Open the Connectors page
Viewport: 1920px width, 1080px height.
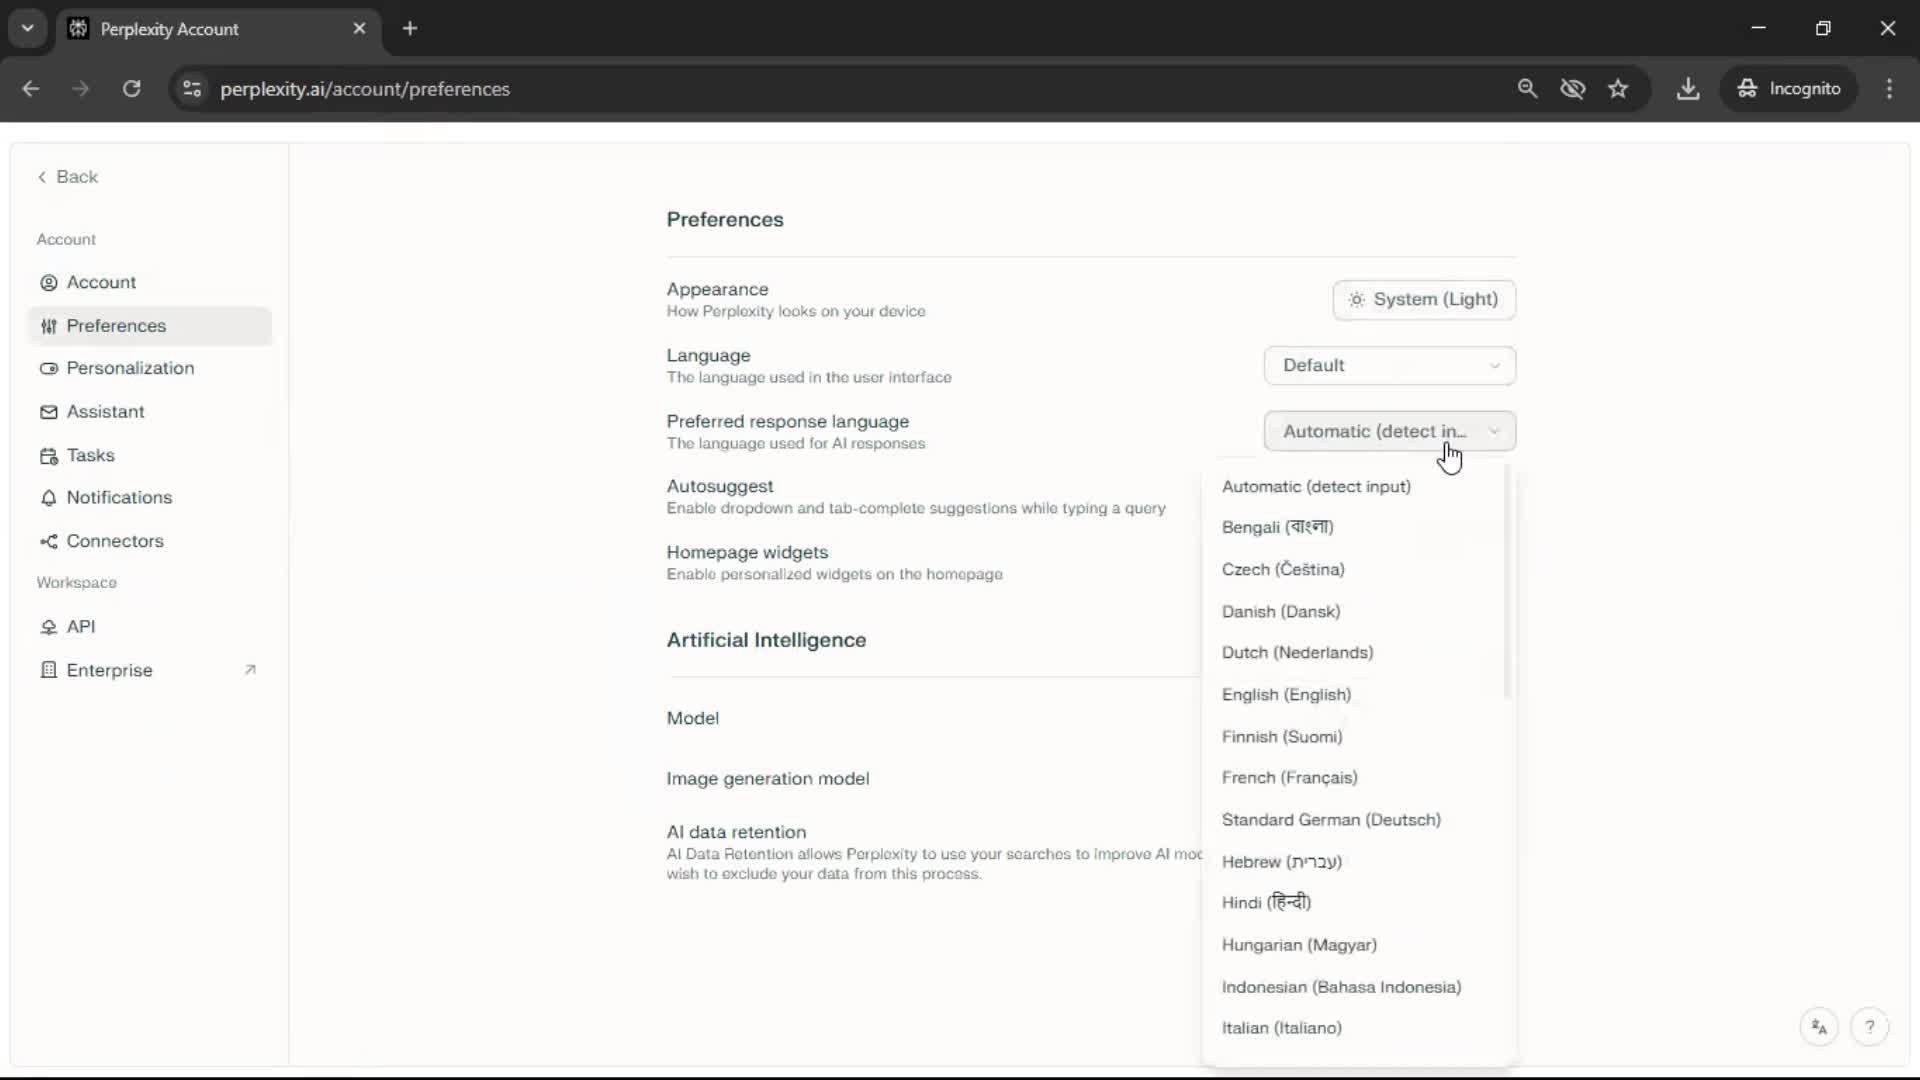pyautogui.click(x=114, y=541)
